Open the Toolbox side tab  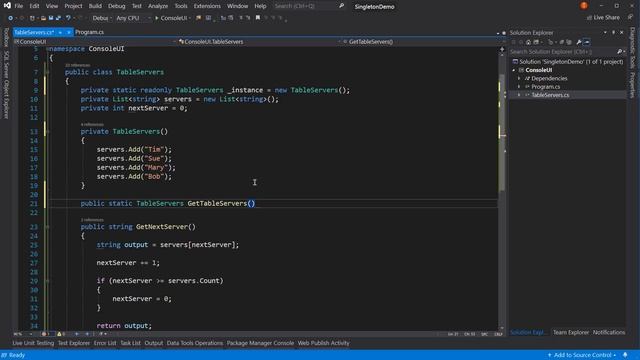click(x=6, y=37)
